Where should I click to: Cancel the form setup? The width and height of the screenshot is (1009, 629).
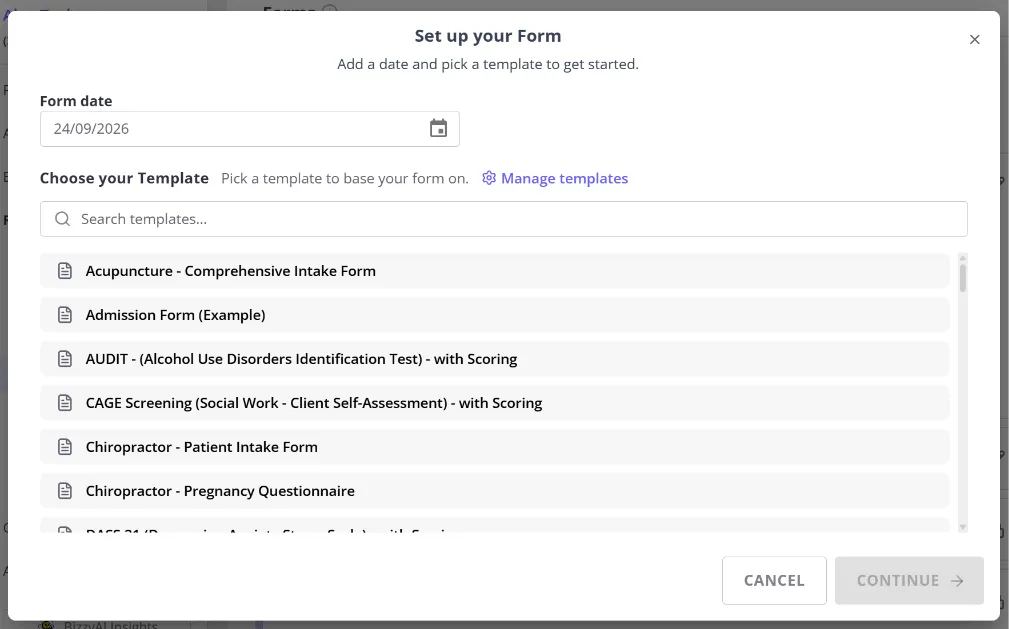[x=774, y=581]
